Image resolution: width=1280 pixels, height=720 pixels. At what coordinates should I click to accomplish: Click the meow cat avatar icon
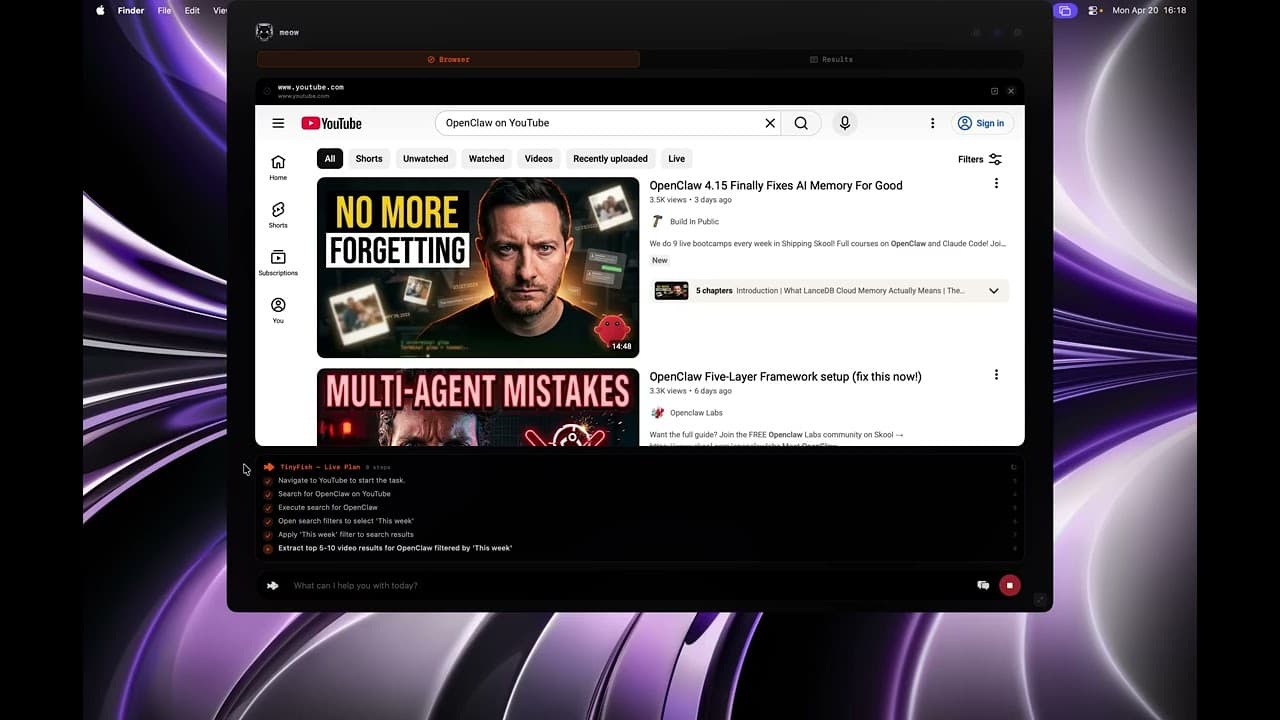(x=264, y=32)
